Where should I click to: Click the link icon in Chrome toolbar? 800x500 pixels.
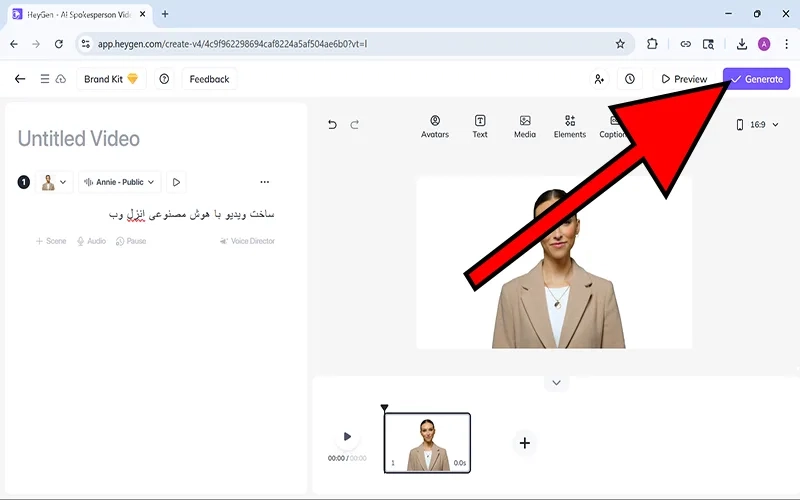coord(685,44)
